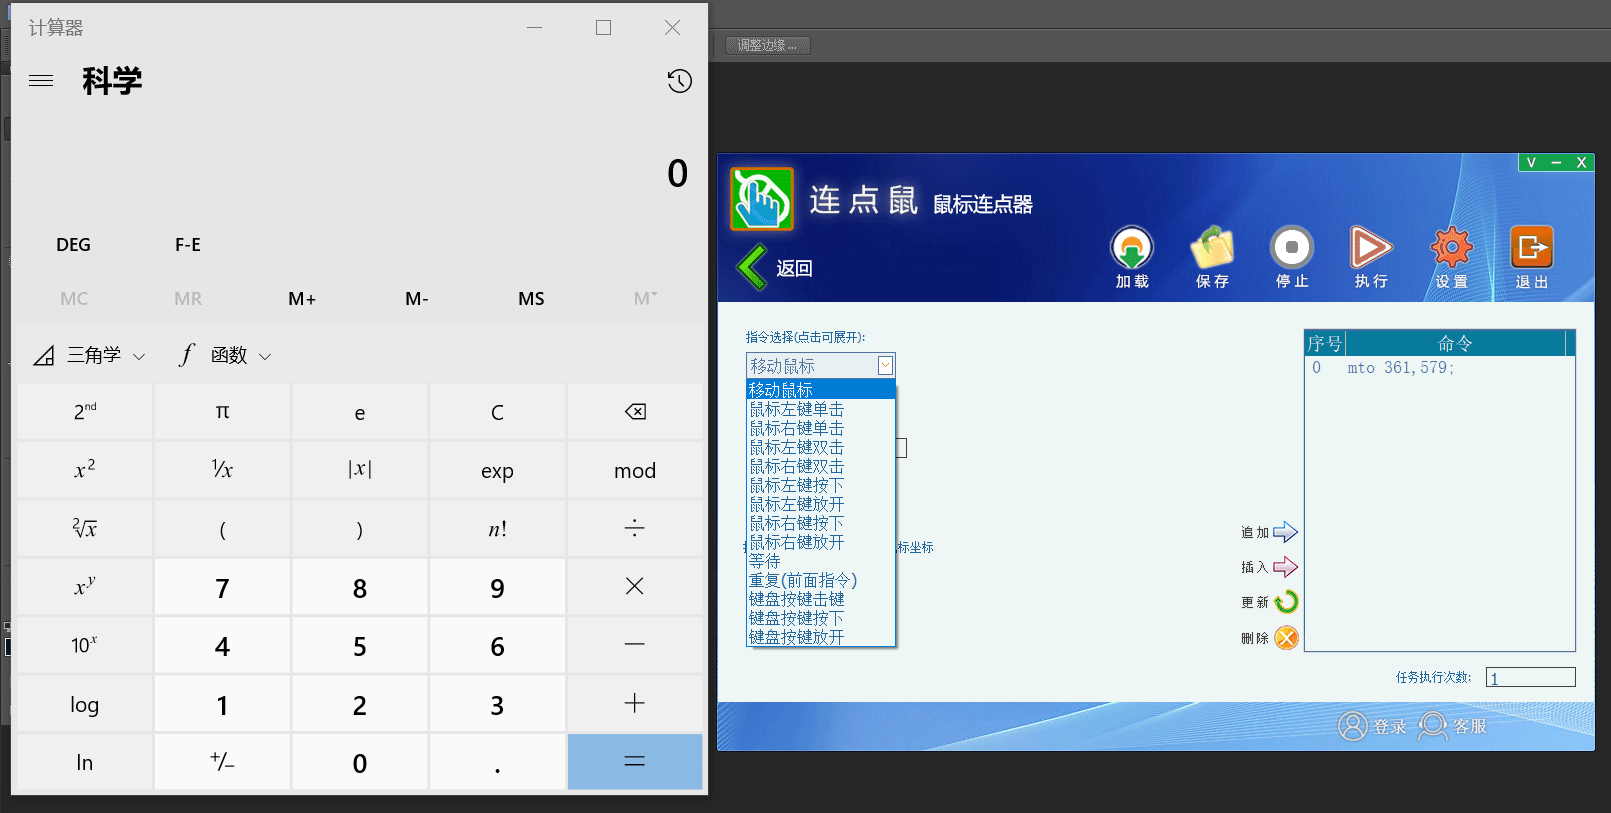
Task: Click the backspace key in calculator
Action: point(635,412)
